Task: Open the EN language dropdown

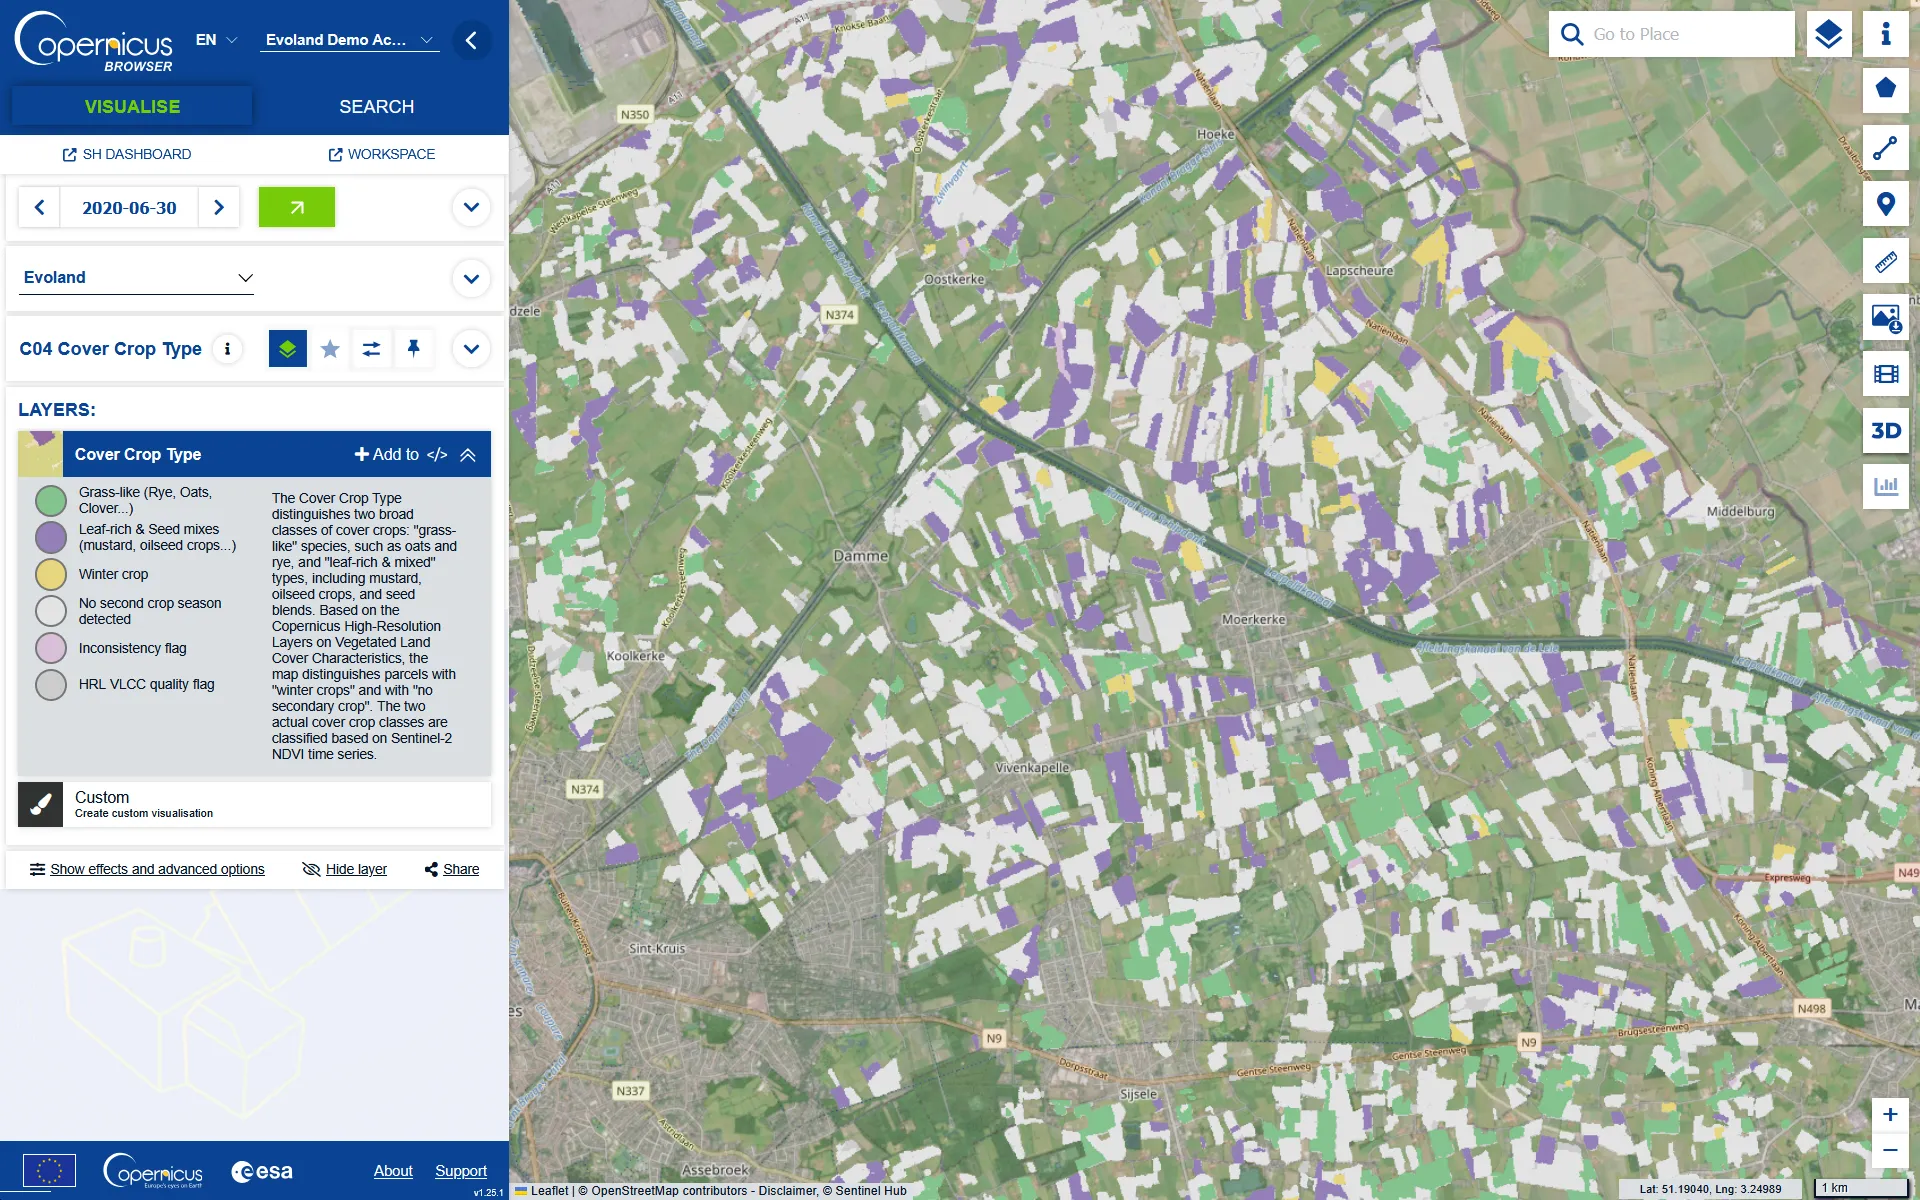Action: [x=216, y=40]
